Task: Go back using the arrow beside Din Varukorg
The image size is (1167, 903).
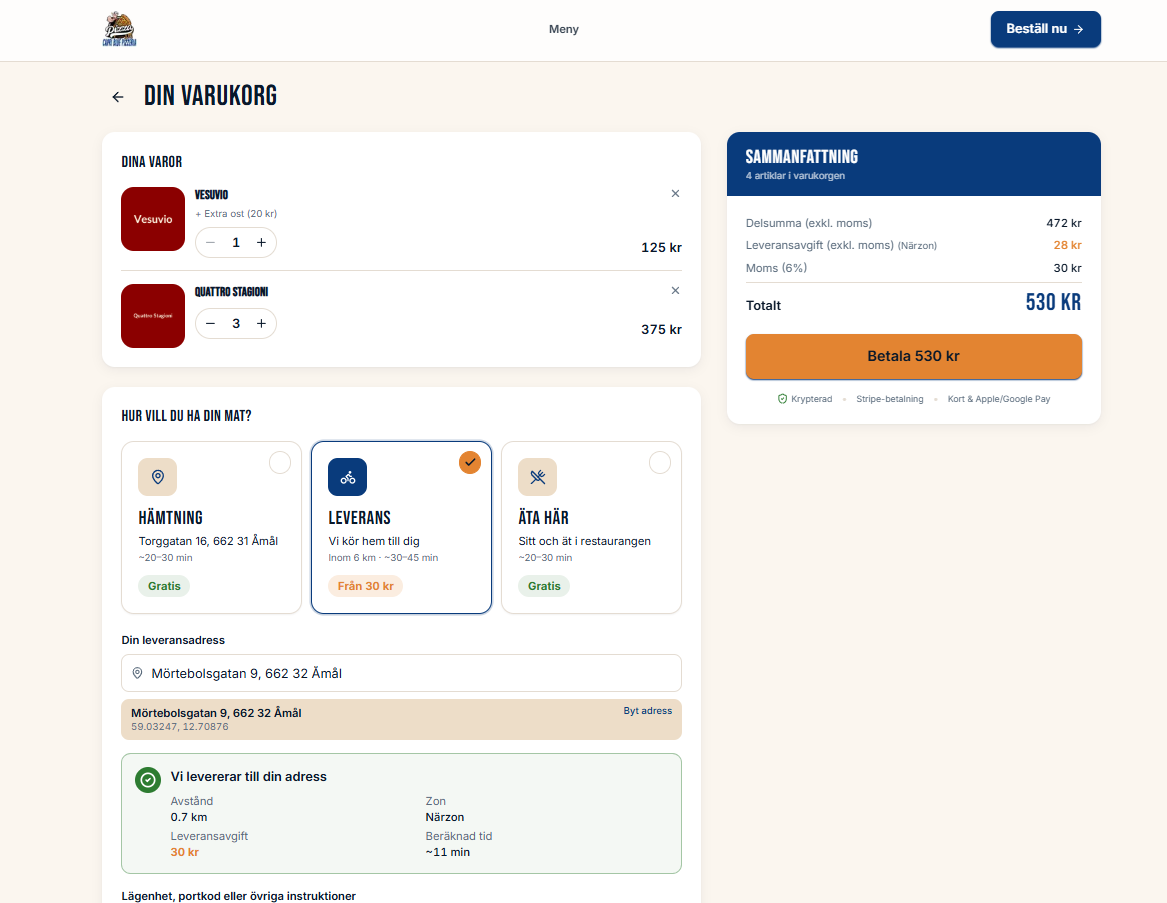Action: click(x=118, y=97)
